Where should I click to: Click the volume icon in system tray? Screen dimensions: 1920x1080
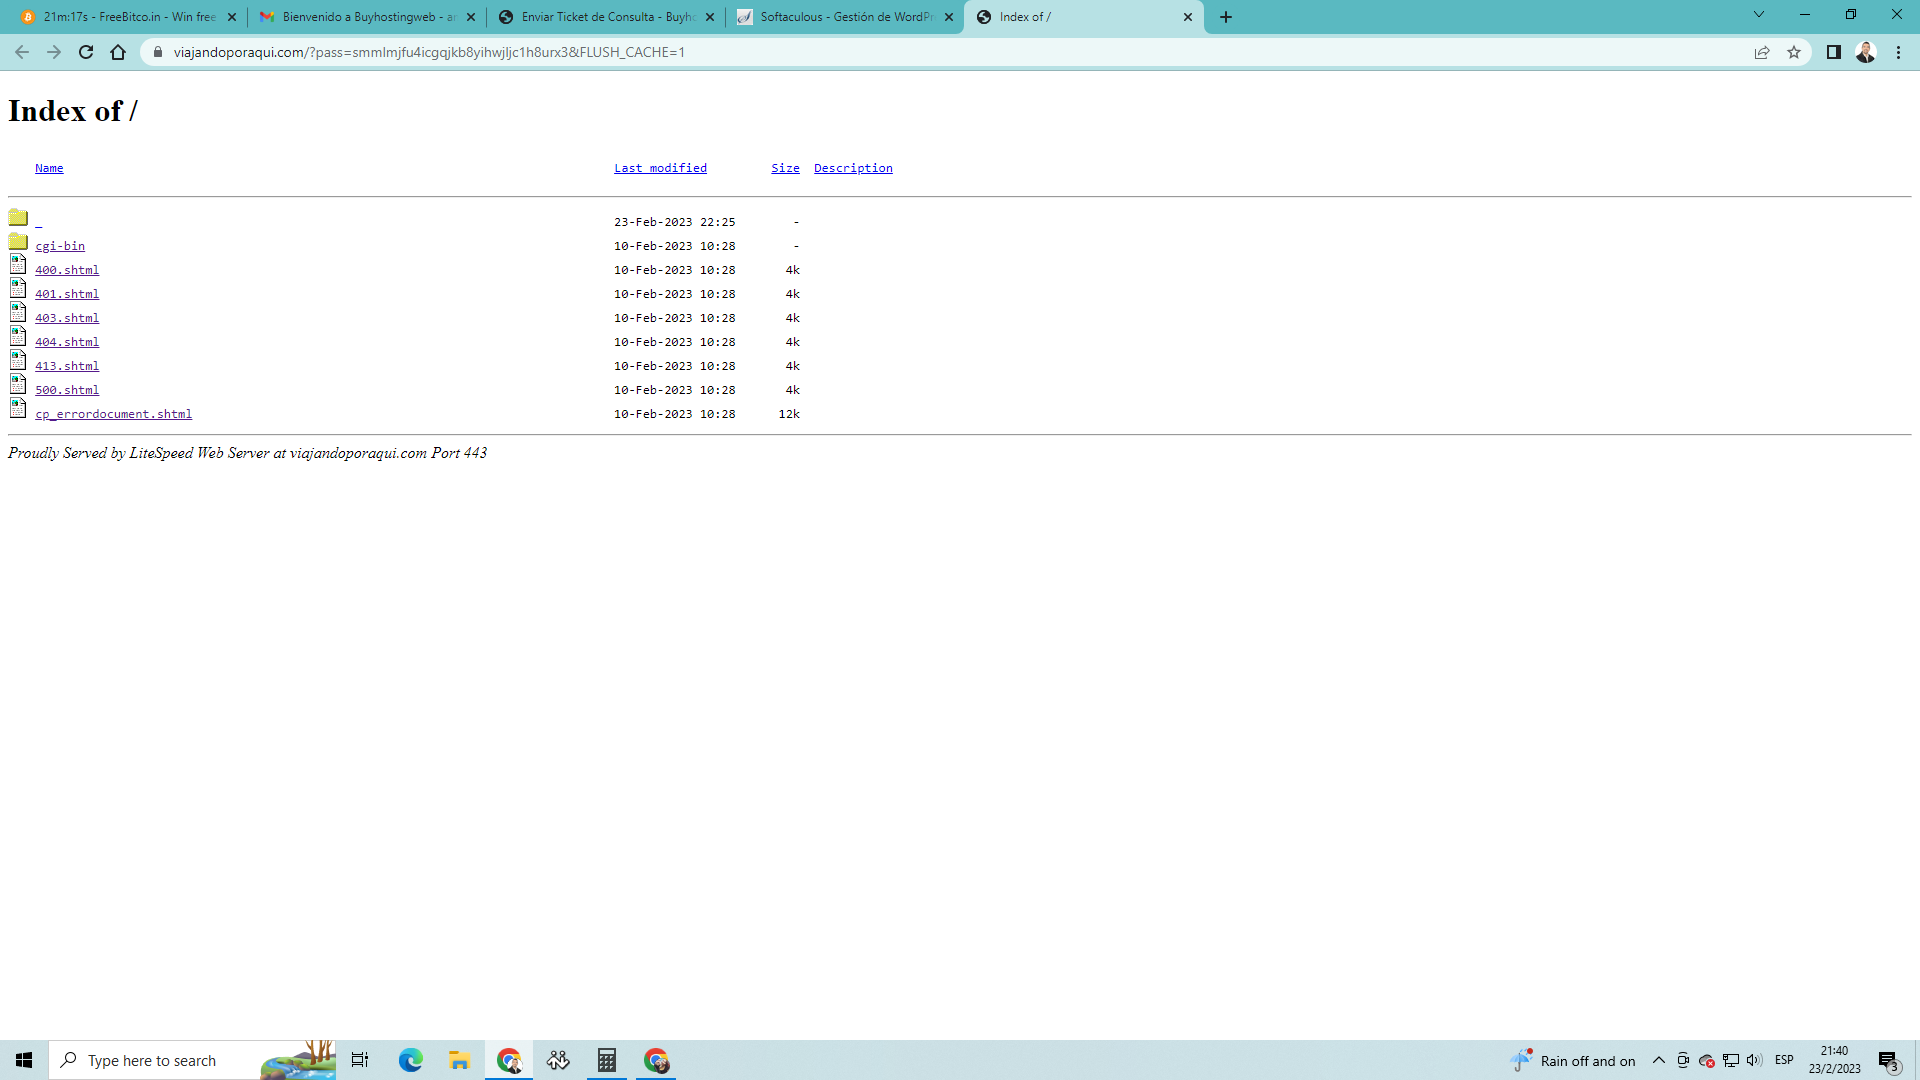[1754, 1060]
